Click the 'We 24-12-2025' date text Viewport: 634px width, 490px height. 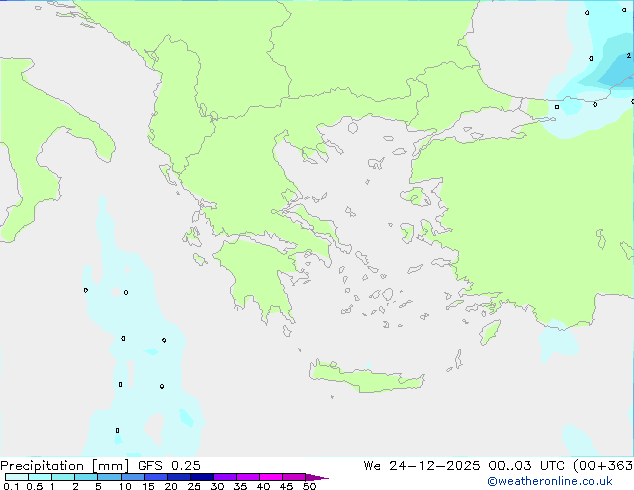click(422, 466)
